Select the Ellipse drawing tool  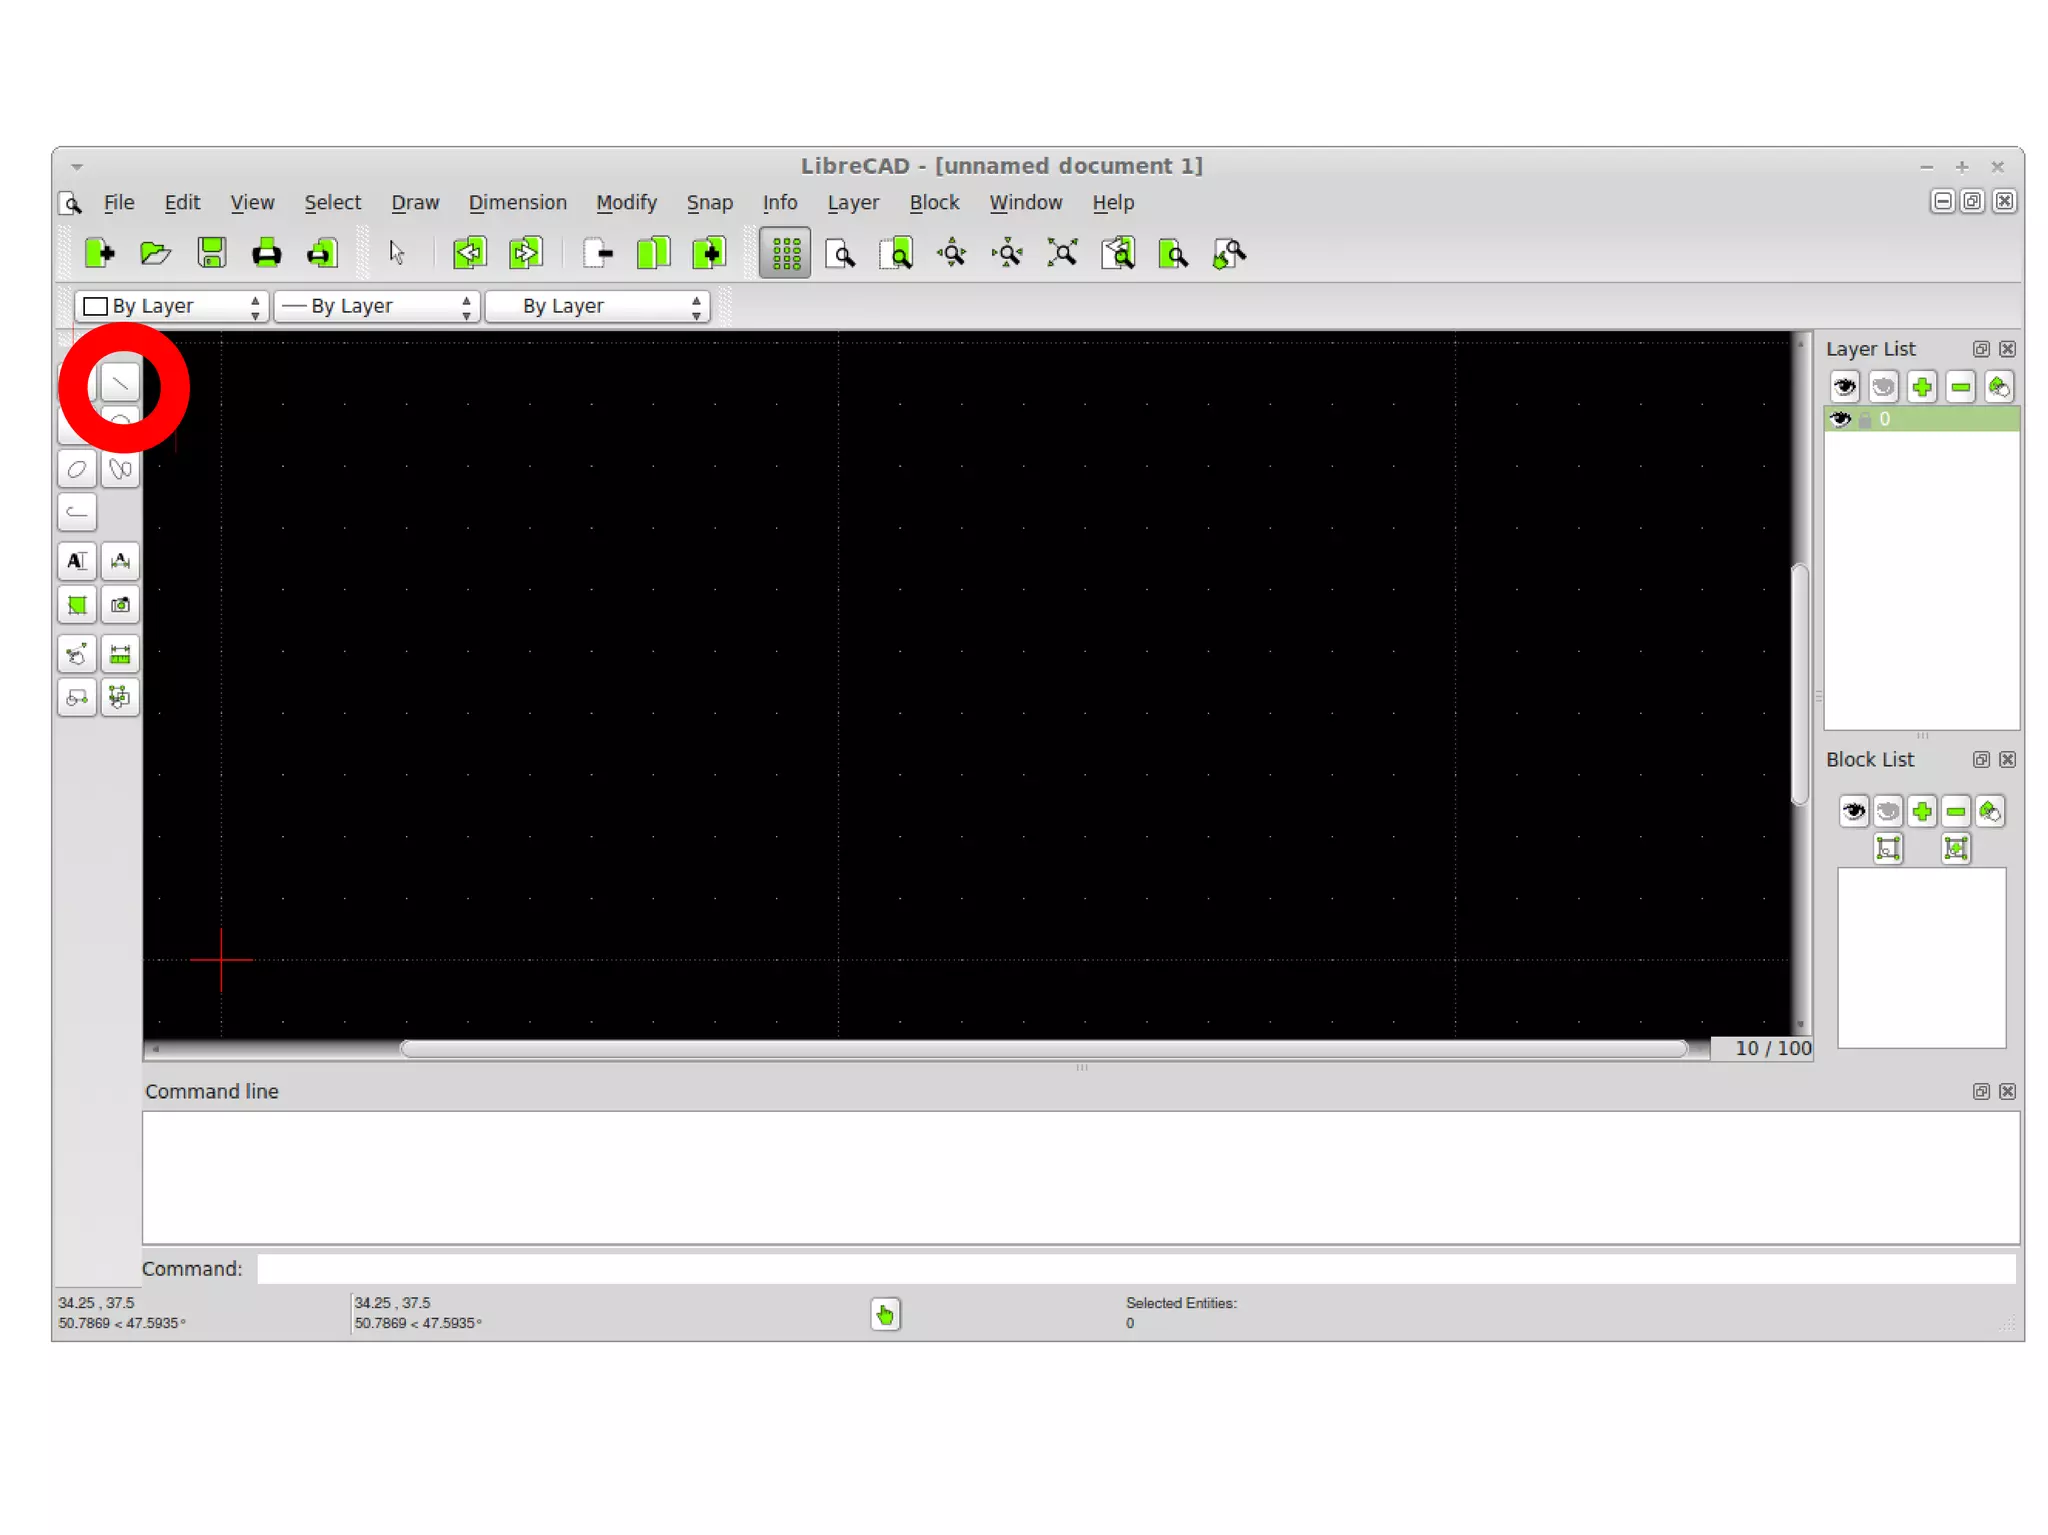[77, 469]
